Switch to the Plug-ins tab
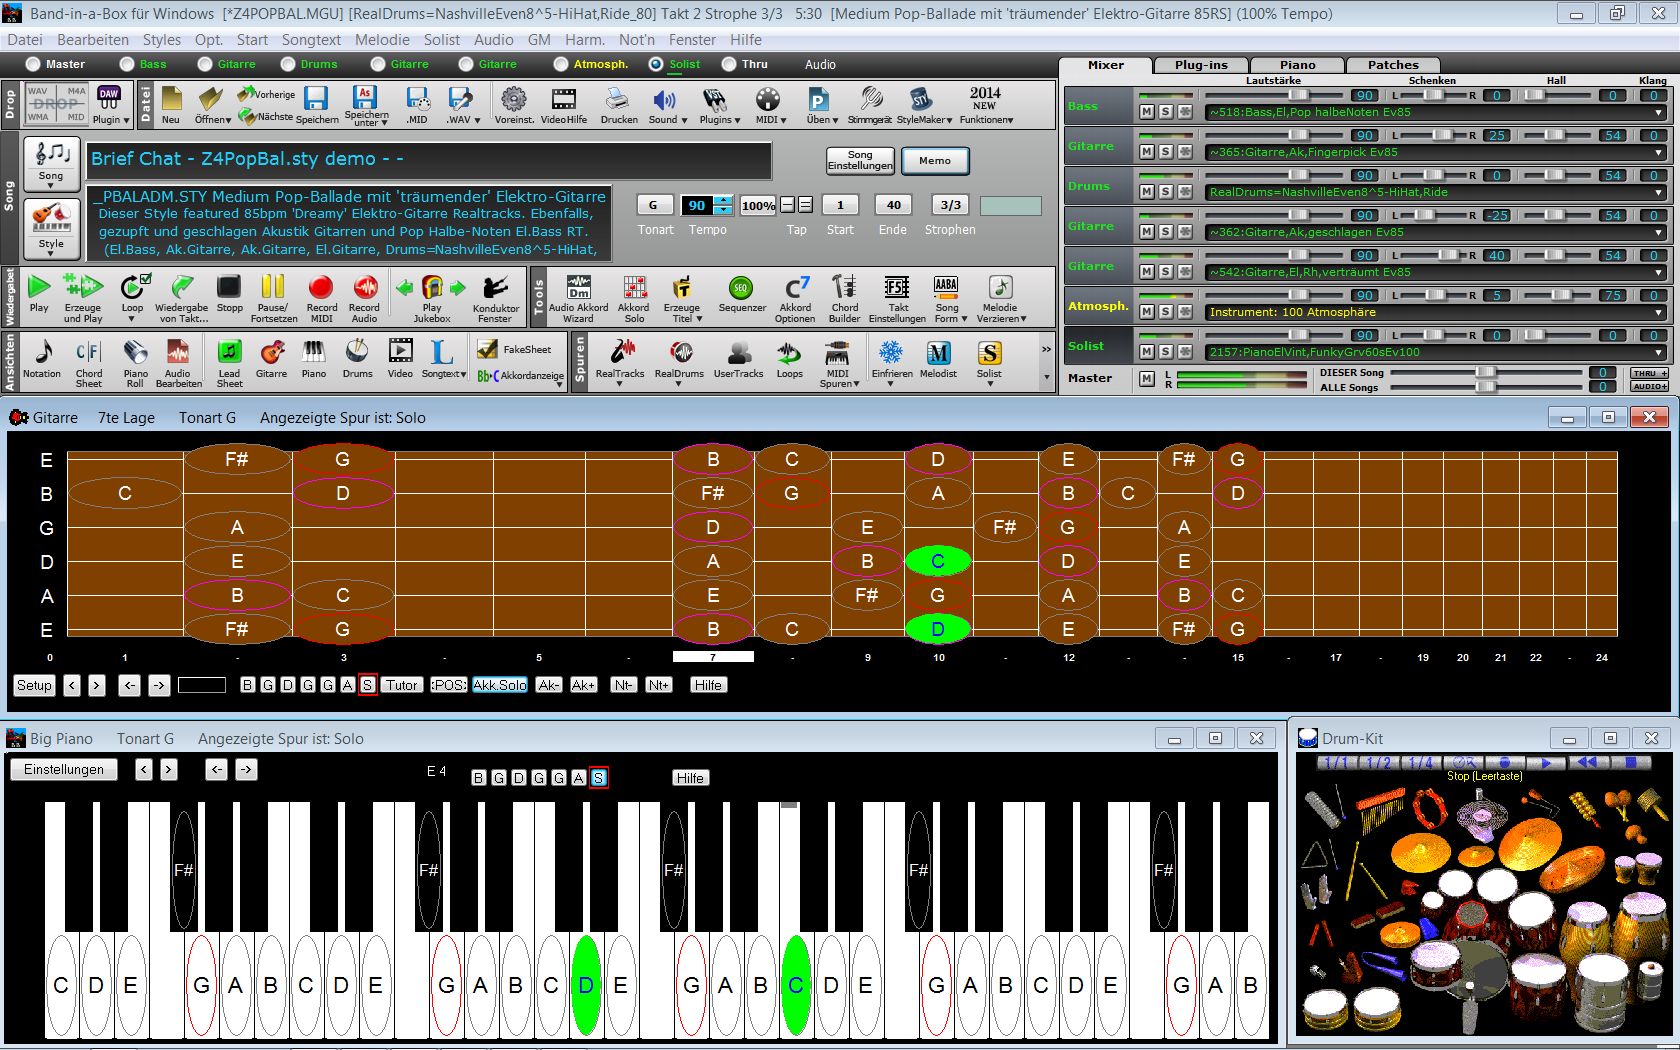1680x1050 pixels. [x=1201, y=65]
